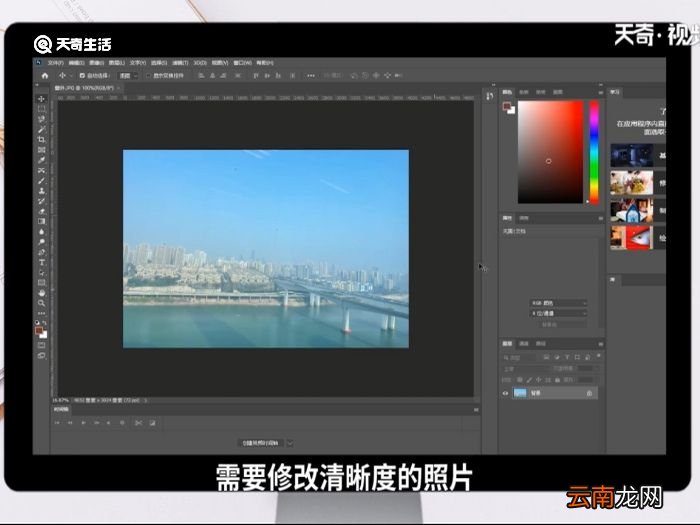Screen dimensions: 700x525
Task: Select the Hand tool
Action: click(x=42, y=293)
